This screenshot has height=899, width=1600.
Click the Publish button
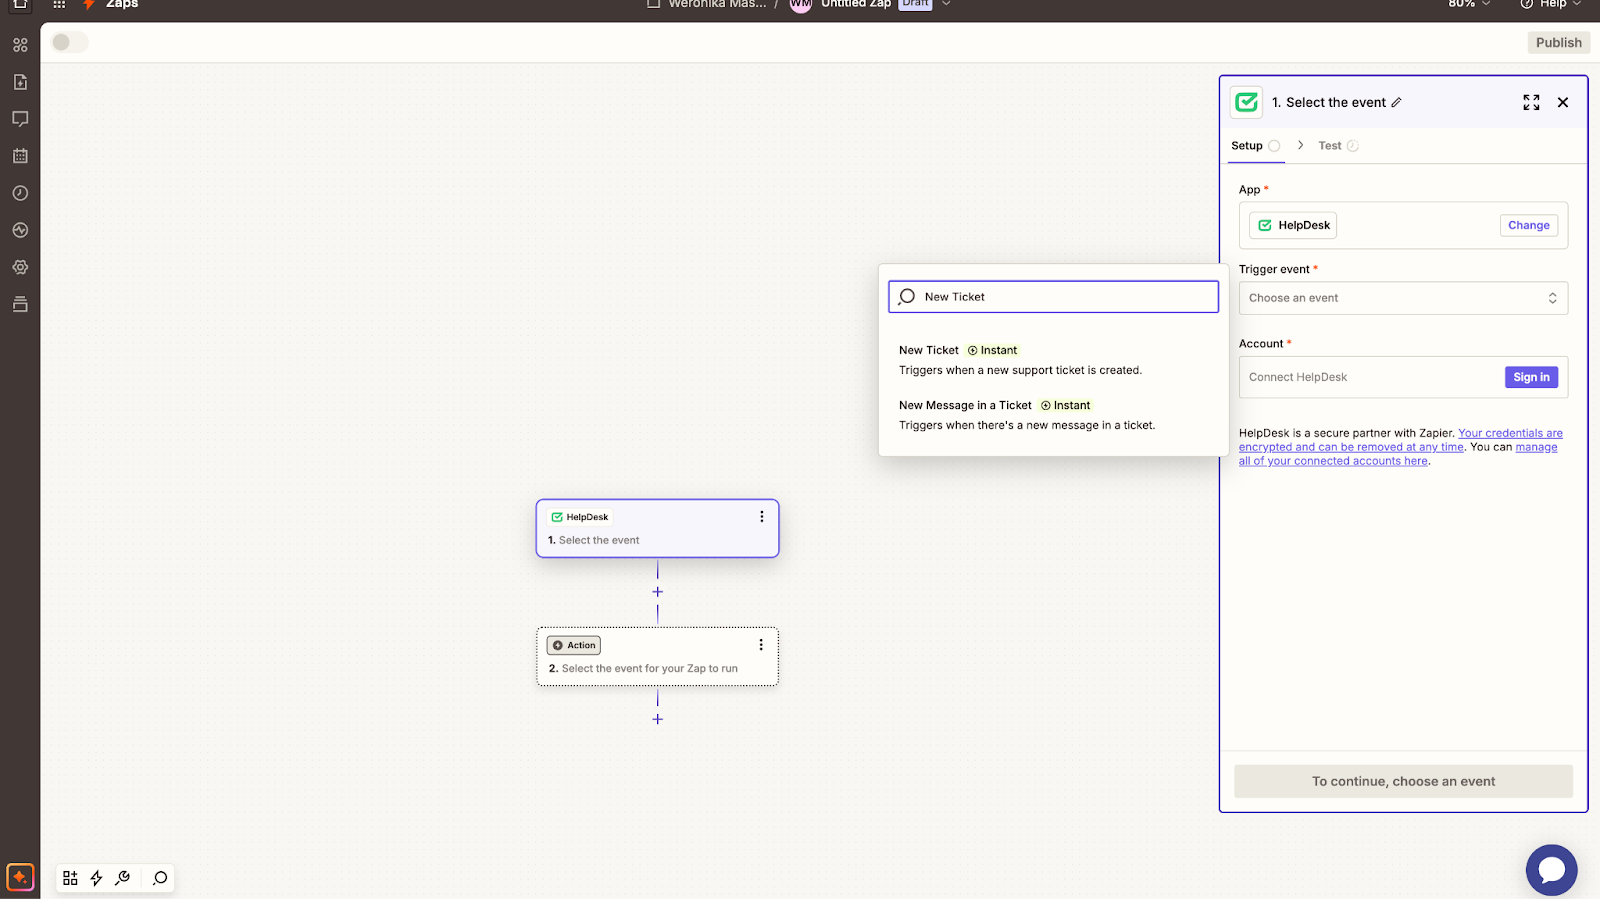click(x=1558, y=42)
